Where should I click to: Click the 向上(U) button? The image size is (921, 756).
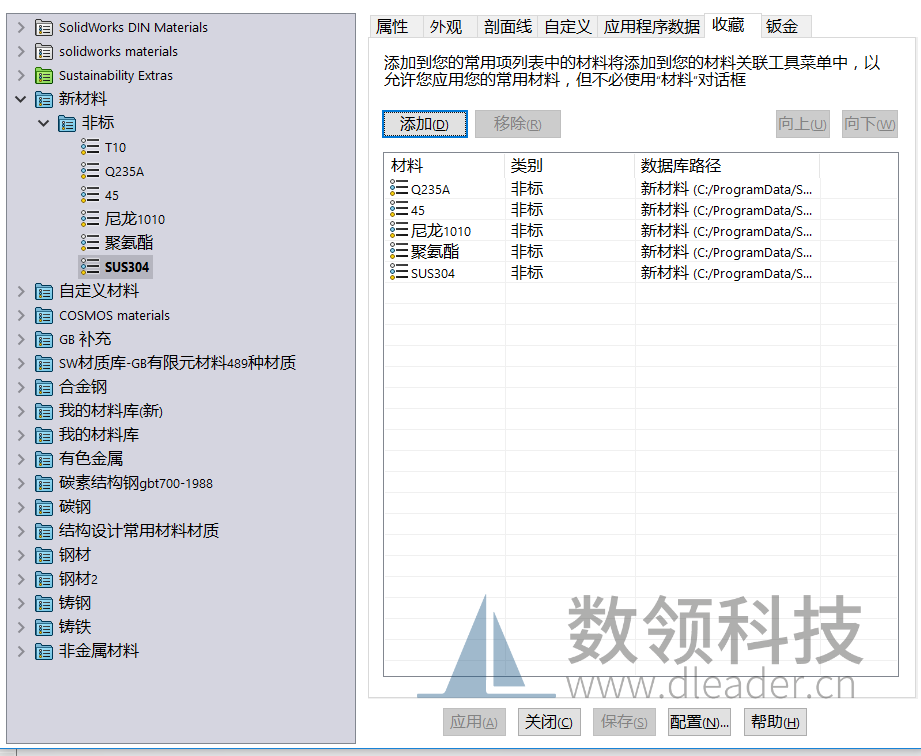[x=802, y=124]
